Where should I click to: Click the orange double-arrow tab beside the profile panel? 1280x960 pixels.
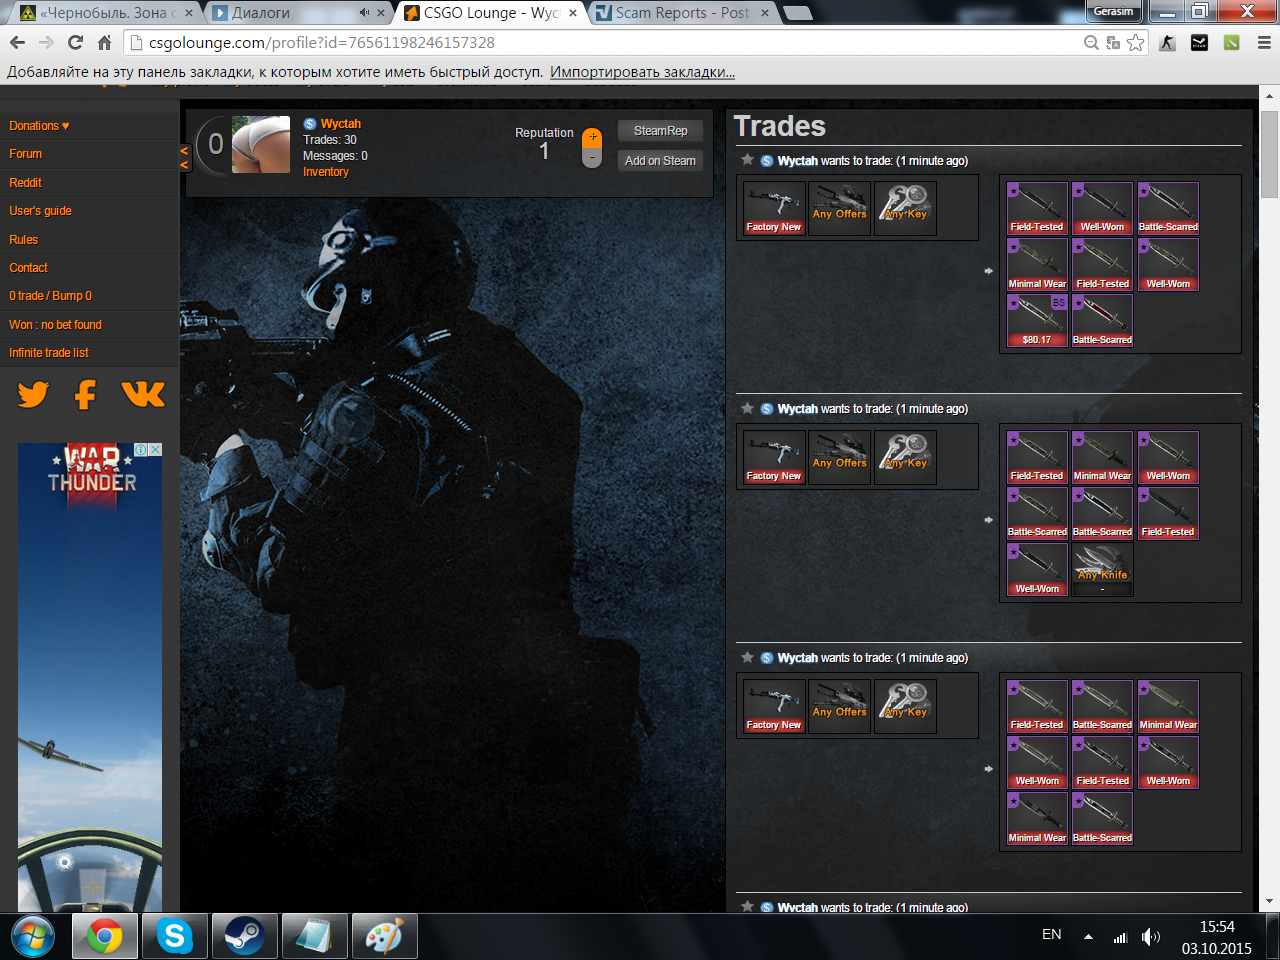tap(184, 157)
